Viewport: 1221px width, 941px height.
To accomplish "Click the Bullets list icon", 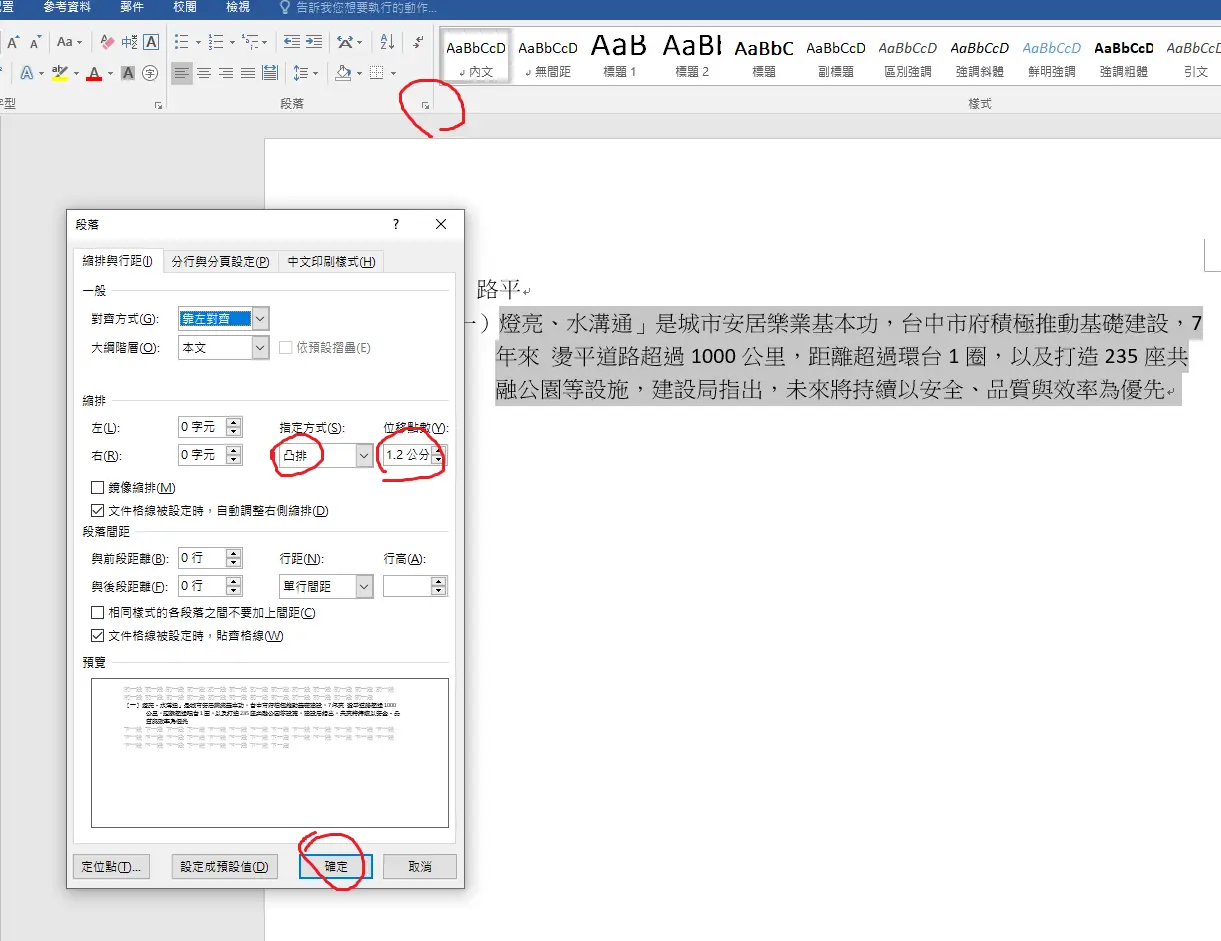I will (x=181, y=42).
